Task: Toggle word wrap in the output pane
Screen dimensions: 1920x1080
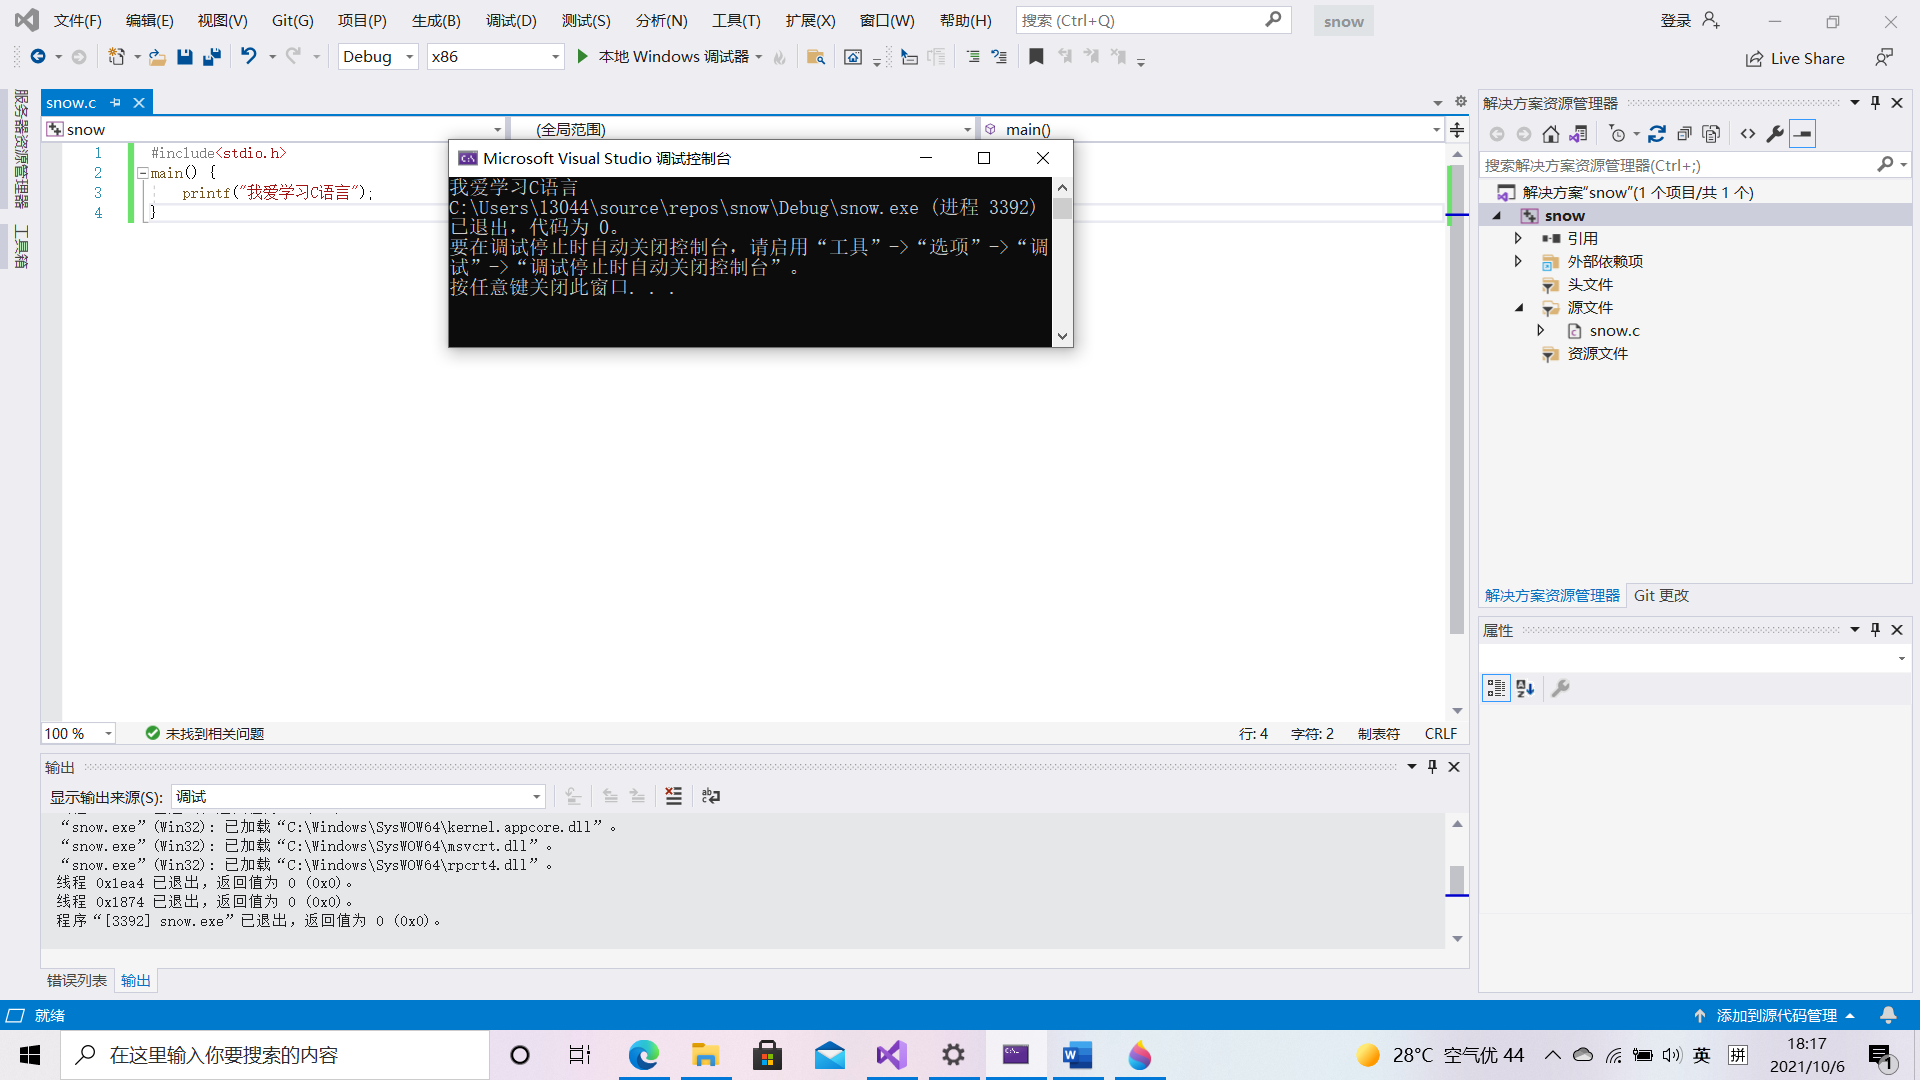Action: (x=711, y=796)
